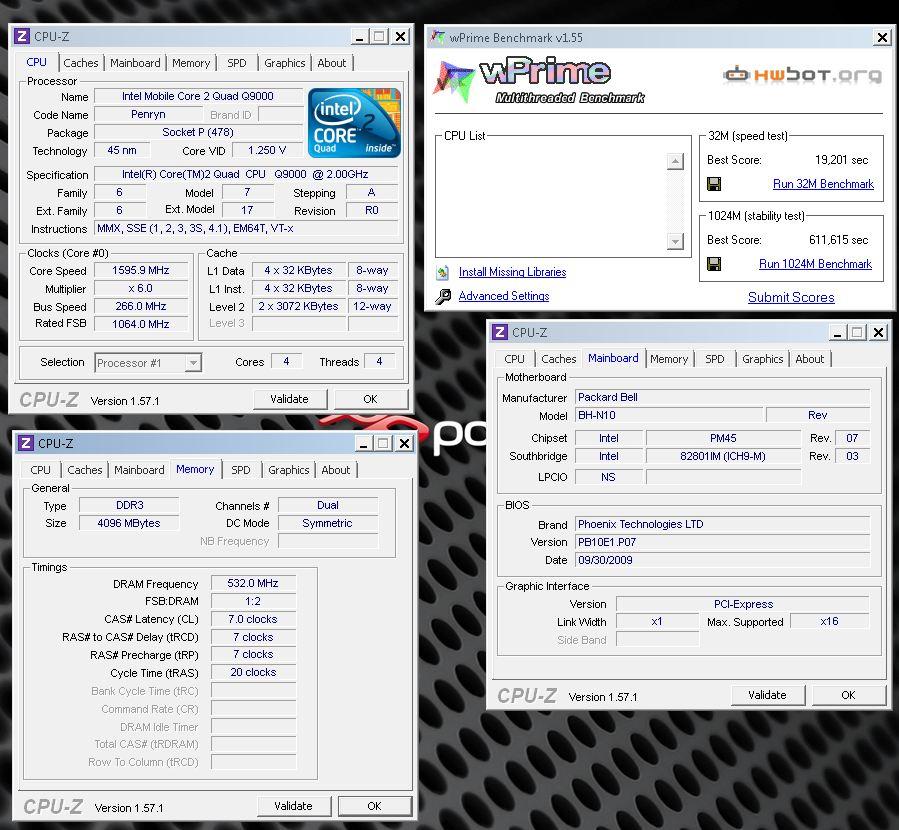Switch to the CPU tab in the Mainboard CPU-Z window
Screen dimensions: 899x830
coord(514,359)
